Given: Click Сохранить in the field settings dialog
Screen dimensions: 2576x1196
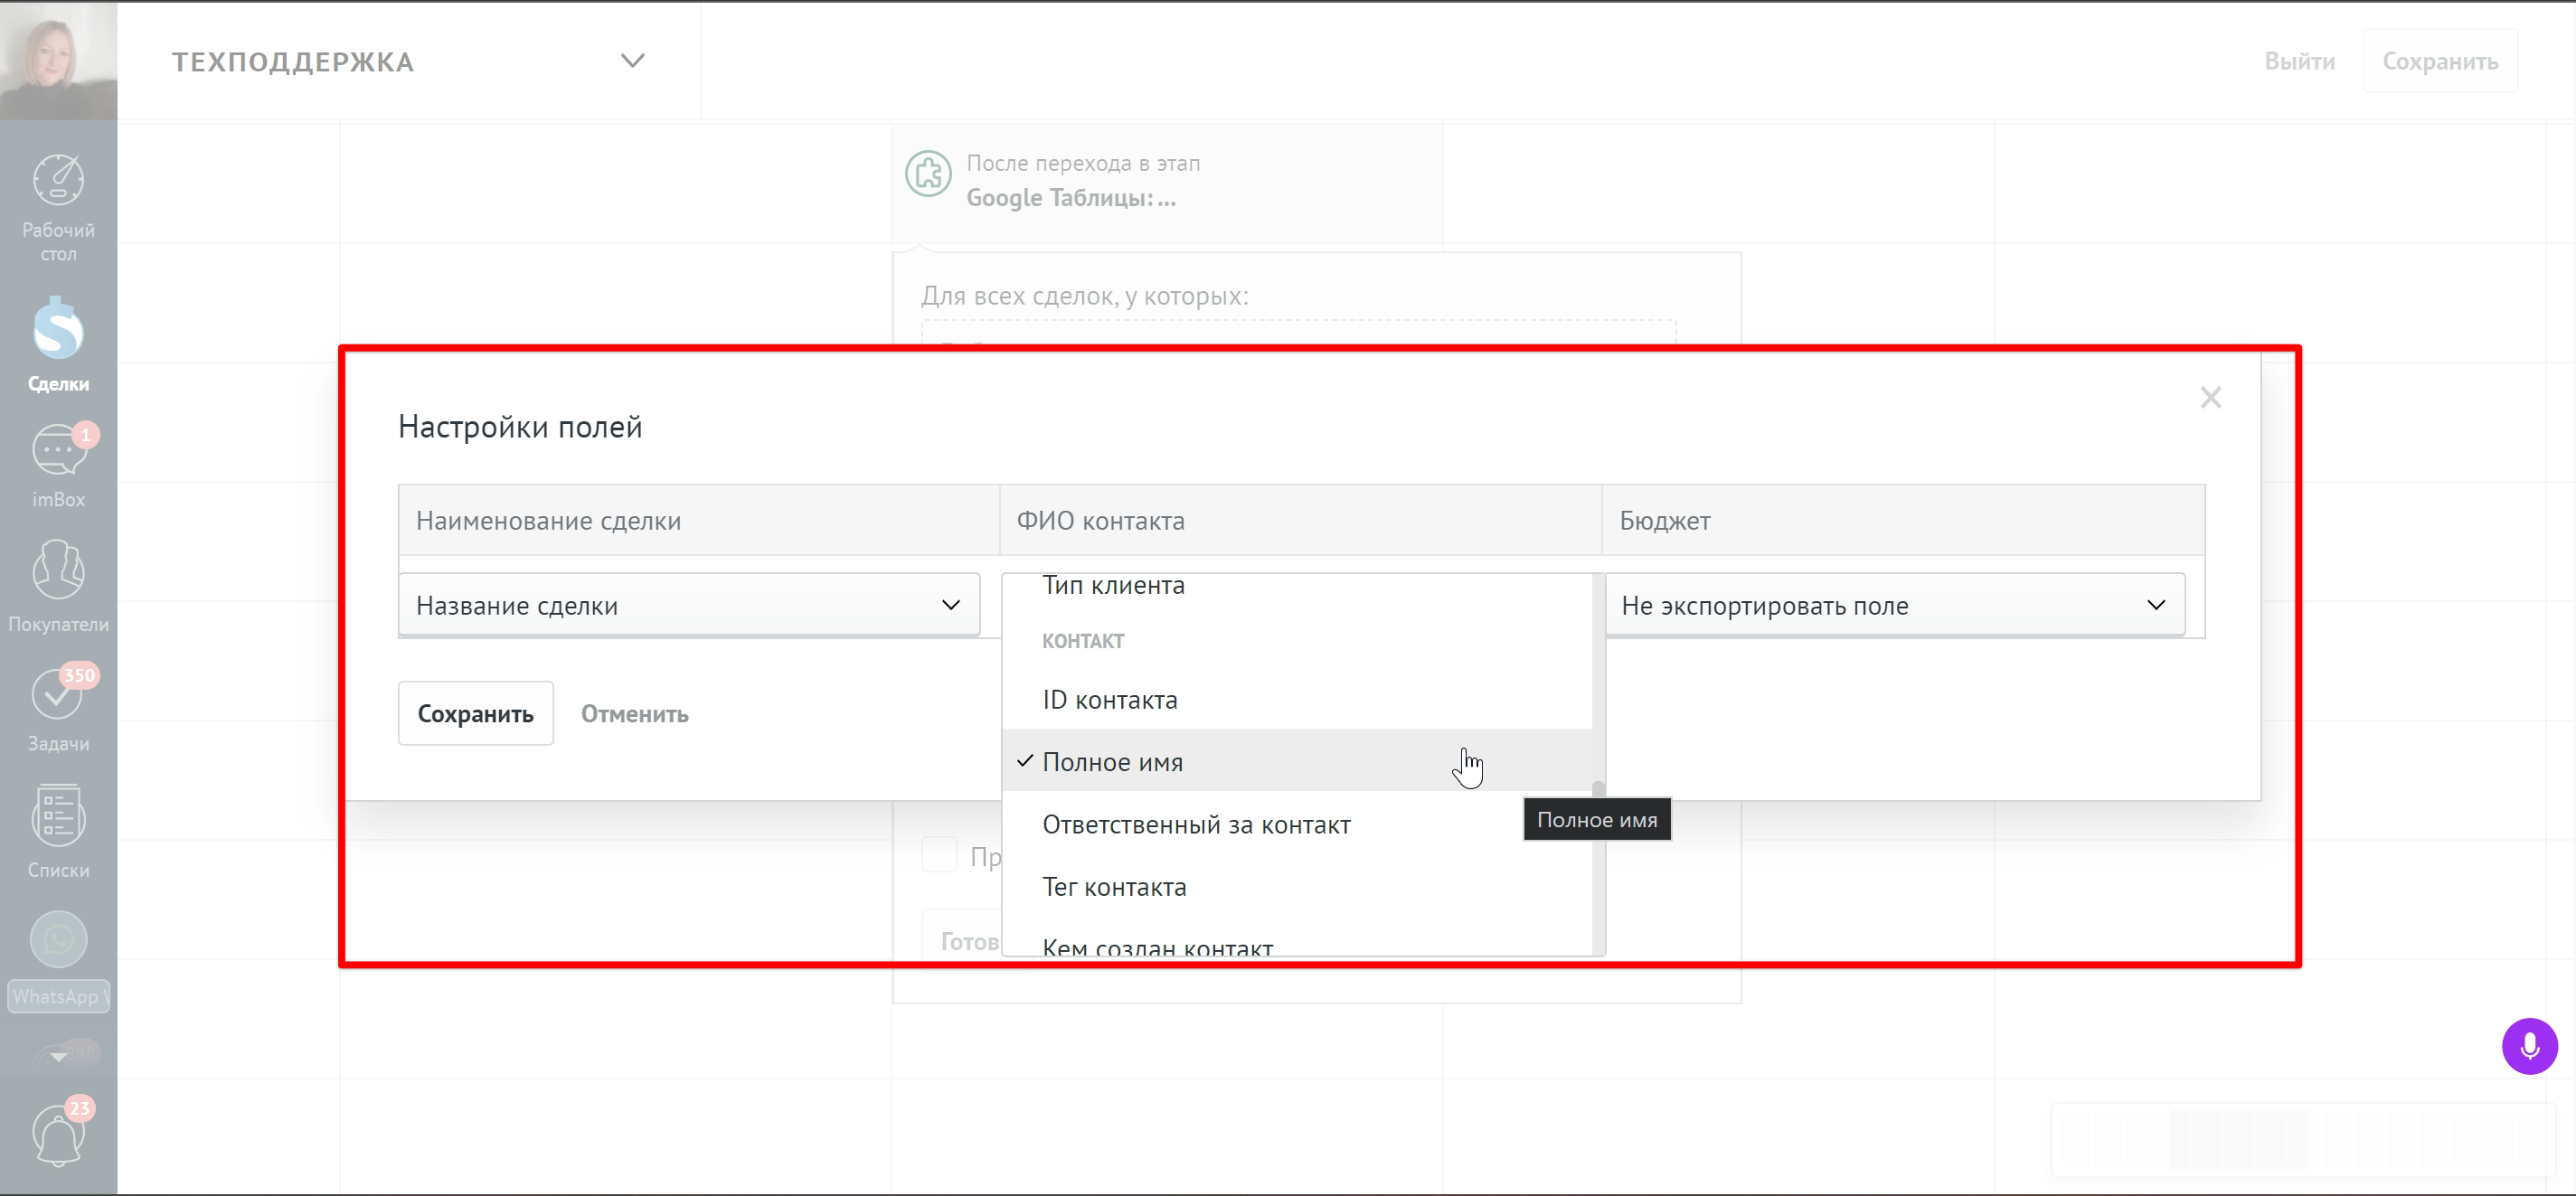Looking at the screenshot, I should pos(475,713).
